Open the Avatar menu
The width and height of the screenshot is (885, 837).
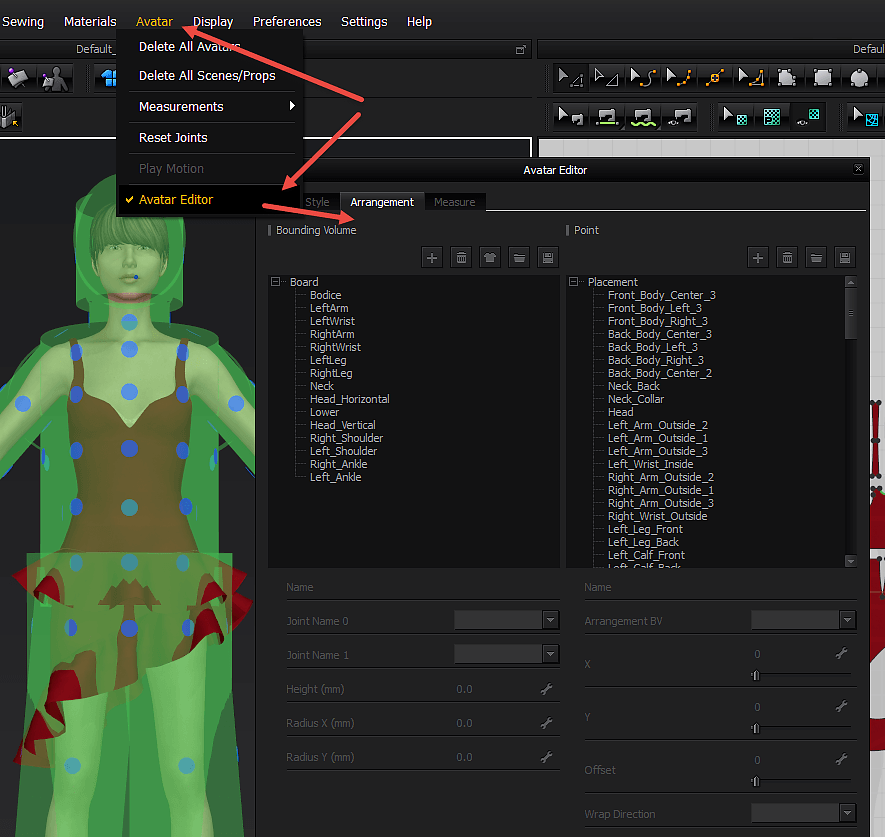click(154, 21)
